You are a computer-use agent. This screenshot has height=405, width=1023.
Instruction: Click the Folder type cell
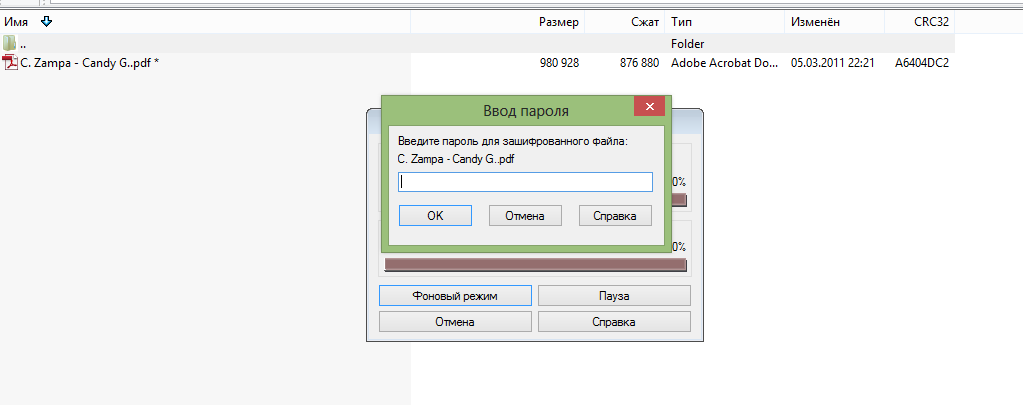point(688,44)
